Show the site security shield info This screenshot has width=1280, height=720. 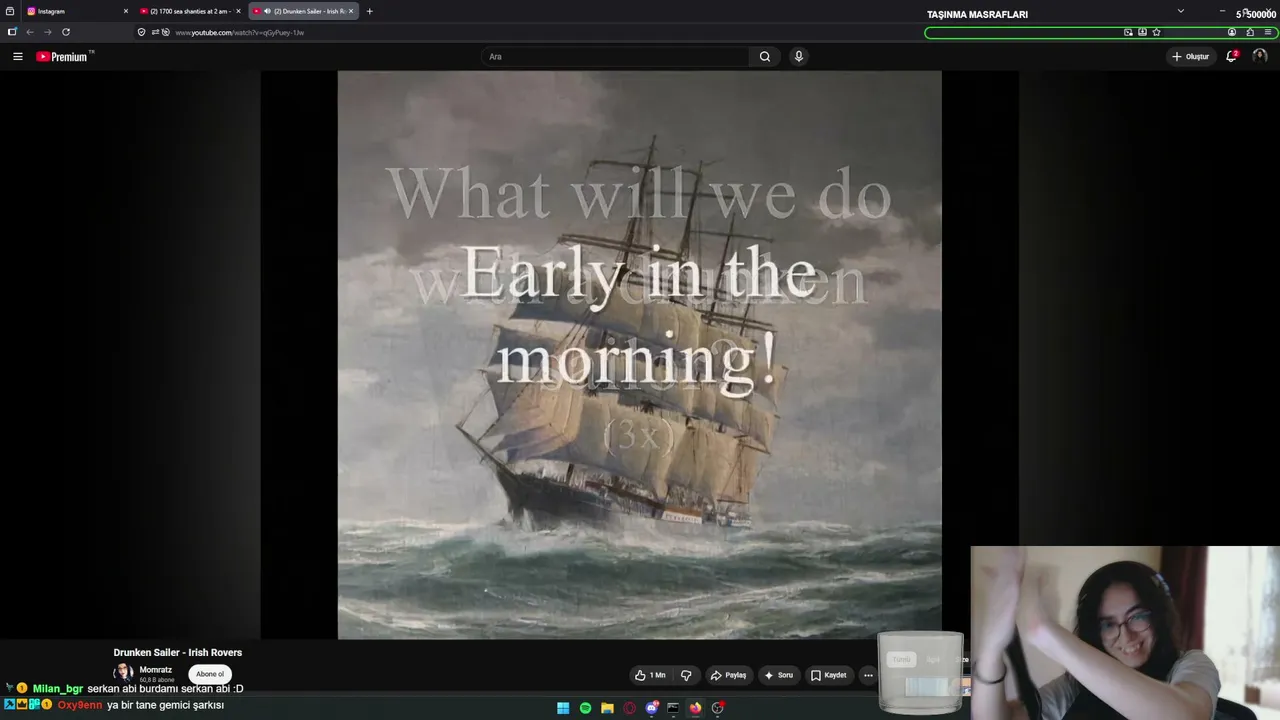click(141, 32)
